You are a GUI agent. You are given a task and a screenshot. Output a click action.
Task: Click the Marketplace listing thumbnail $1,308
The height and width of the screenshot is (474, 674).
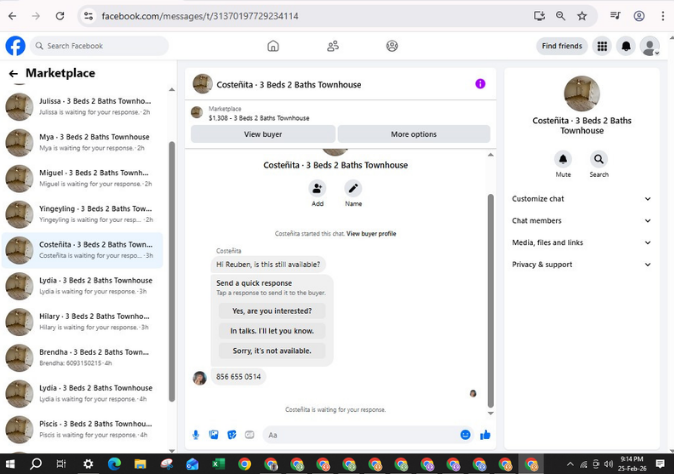tap(197, 113)
